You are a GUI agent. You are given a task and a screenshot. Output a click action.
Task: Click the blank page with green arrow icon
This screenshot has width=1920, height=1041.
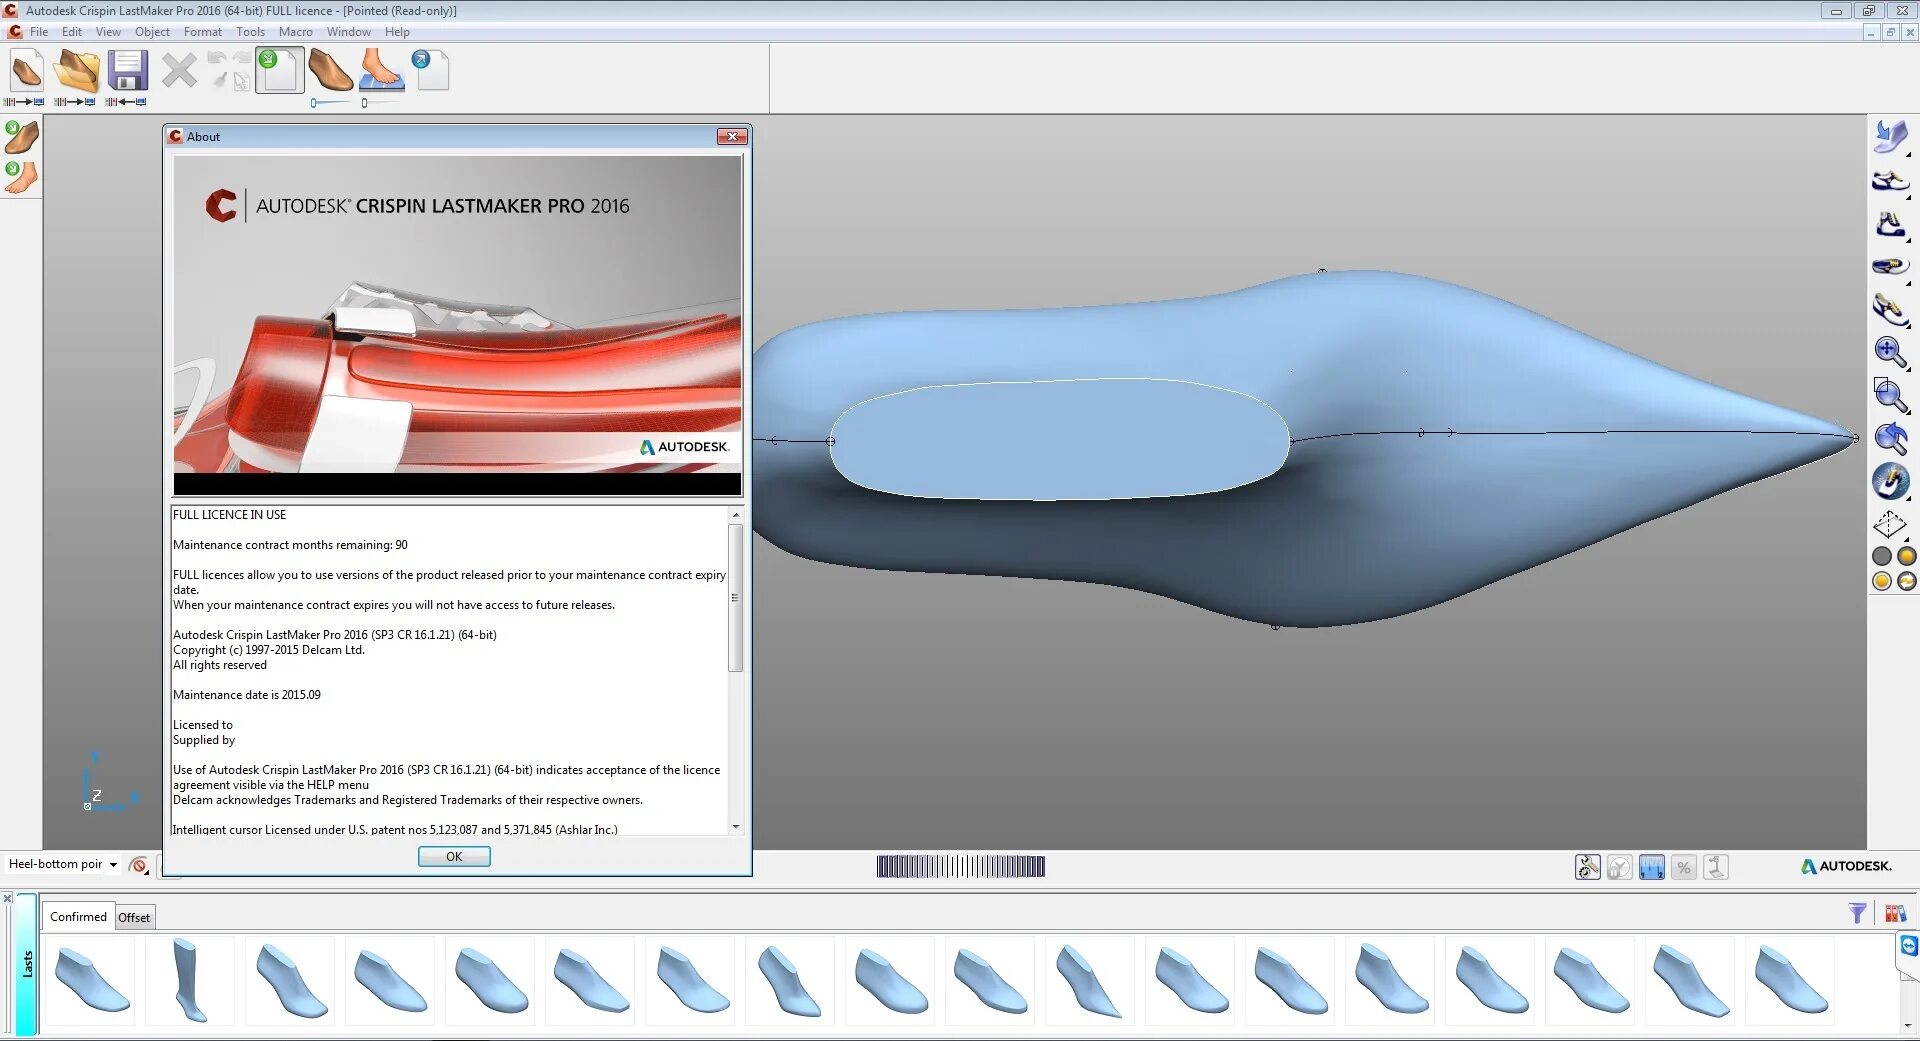279,71
